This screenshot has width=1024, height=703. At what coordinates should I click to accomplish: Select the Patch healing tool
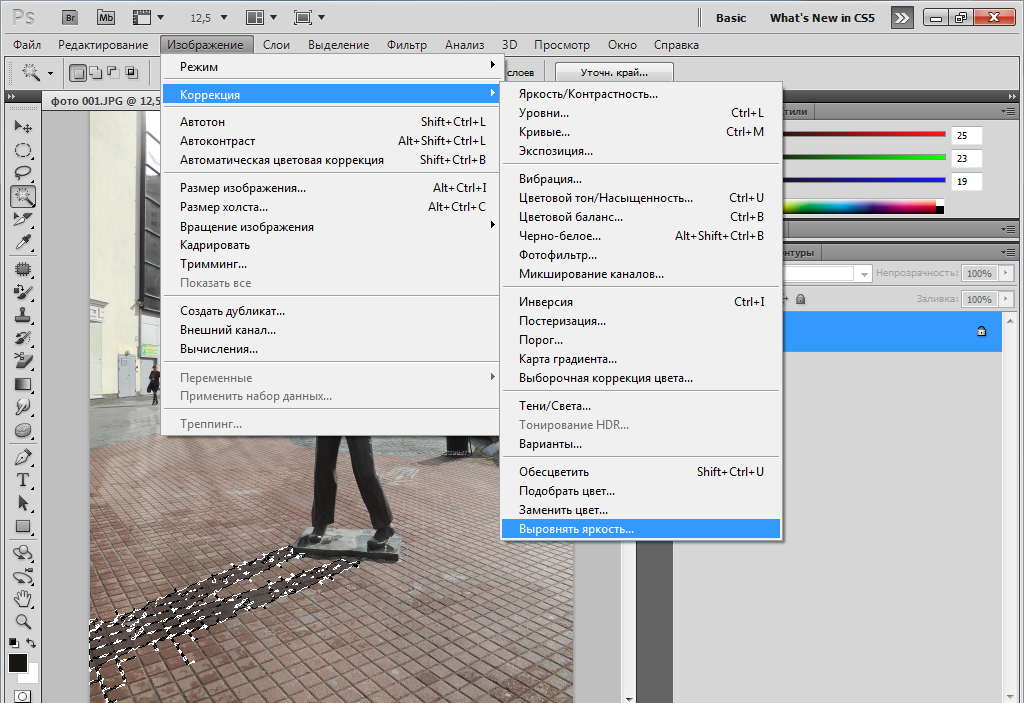(x=23, y=269)
